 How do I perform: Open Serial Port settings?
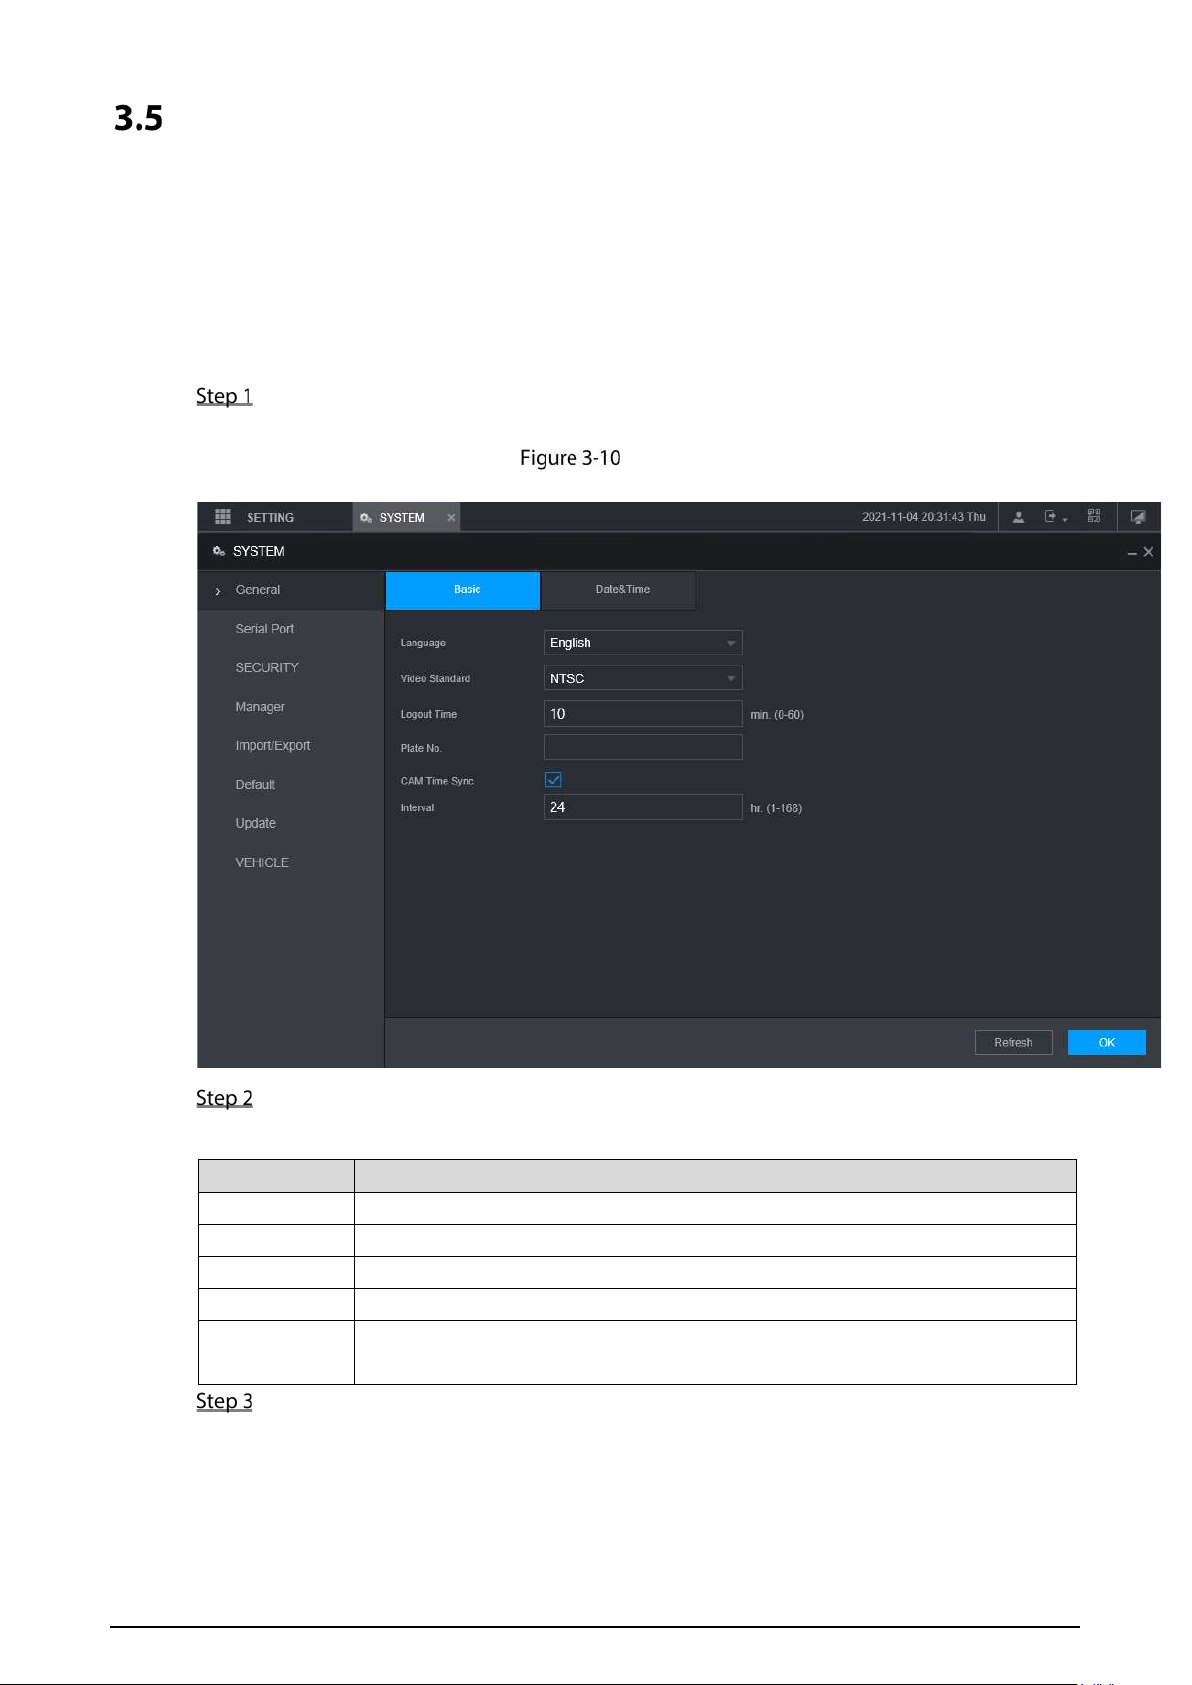pos(265,629)
